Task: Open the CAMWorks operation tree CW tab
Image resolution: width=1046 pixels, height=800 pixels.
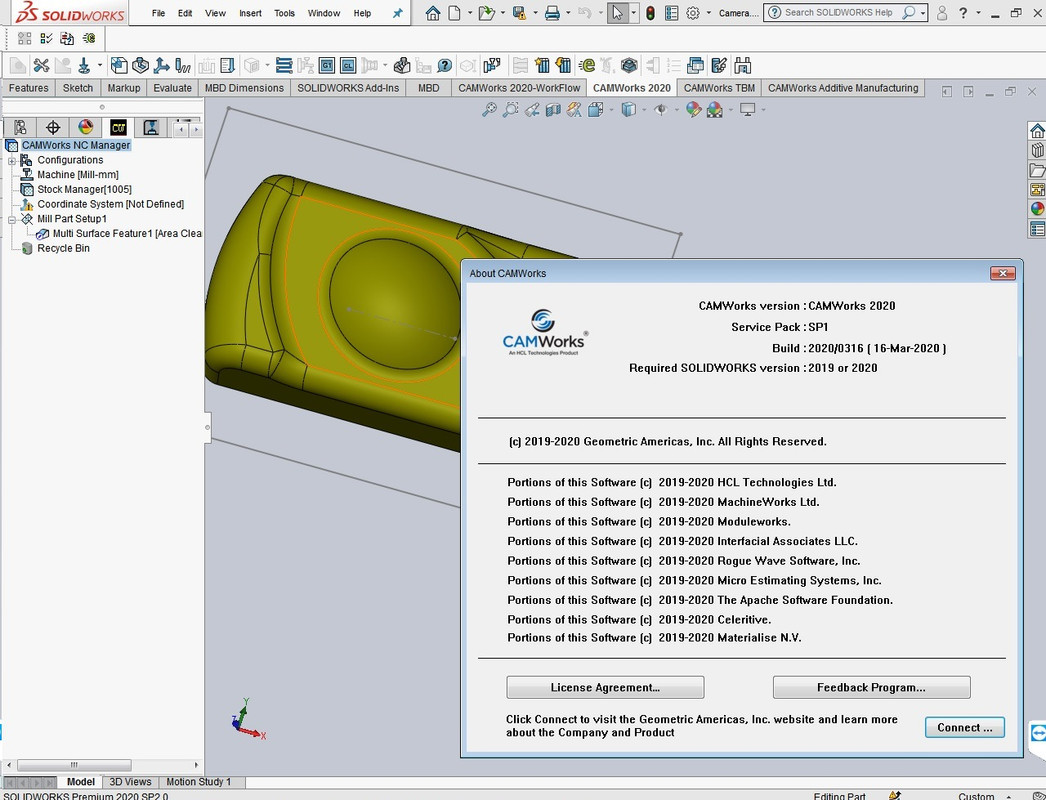Action: [118, 127]
